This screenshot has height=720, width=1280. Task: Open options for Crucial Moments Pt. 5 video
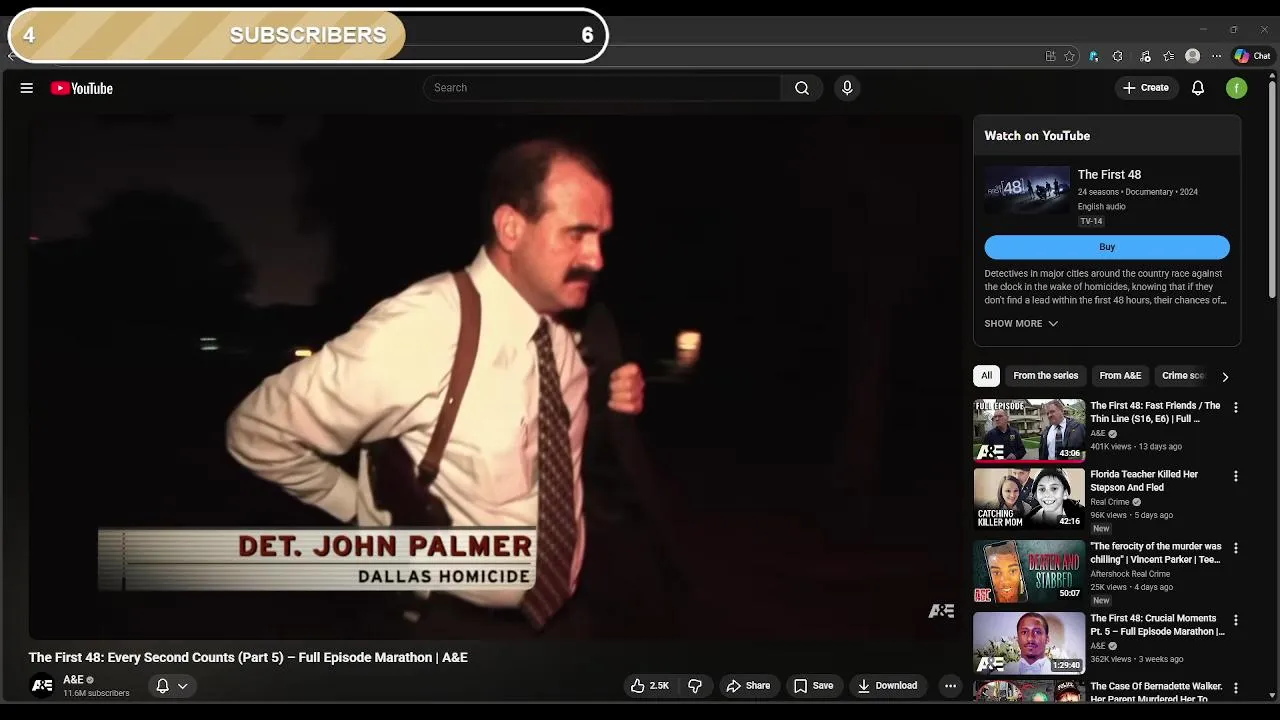coord(1236,620)
